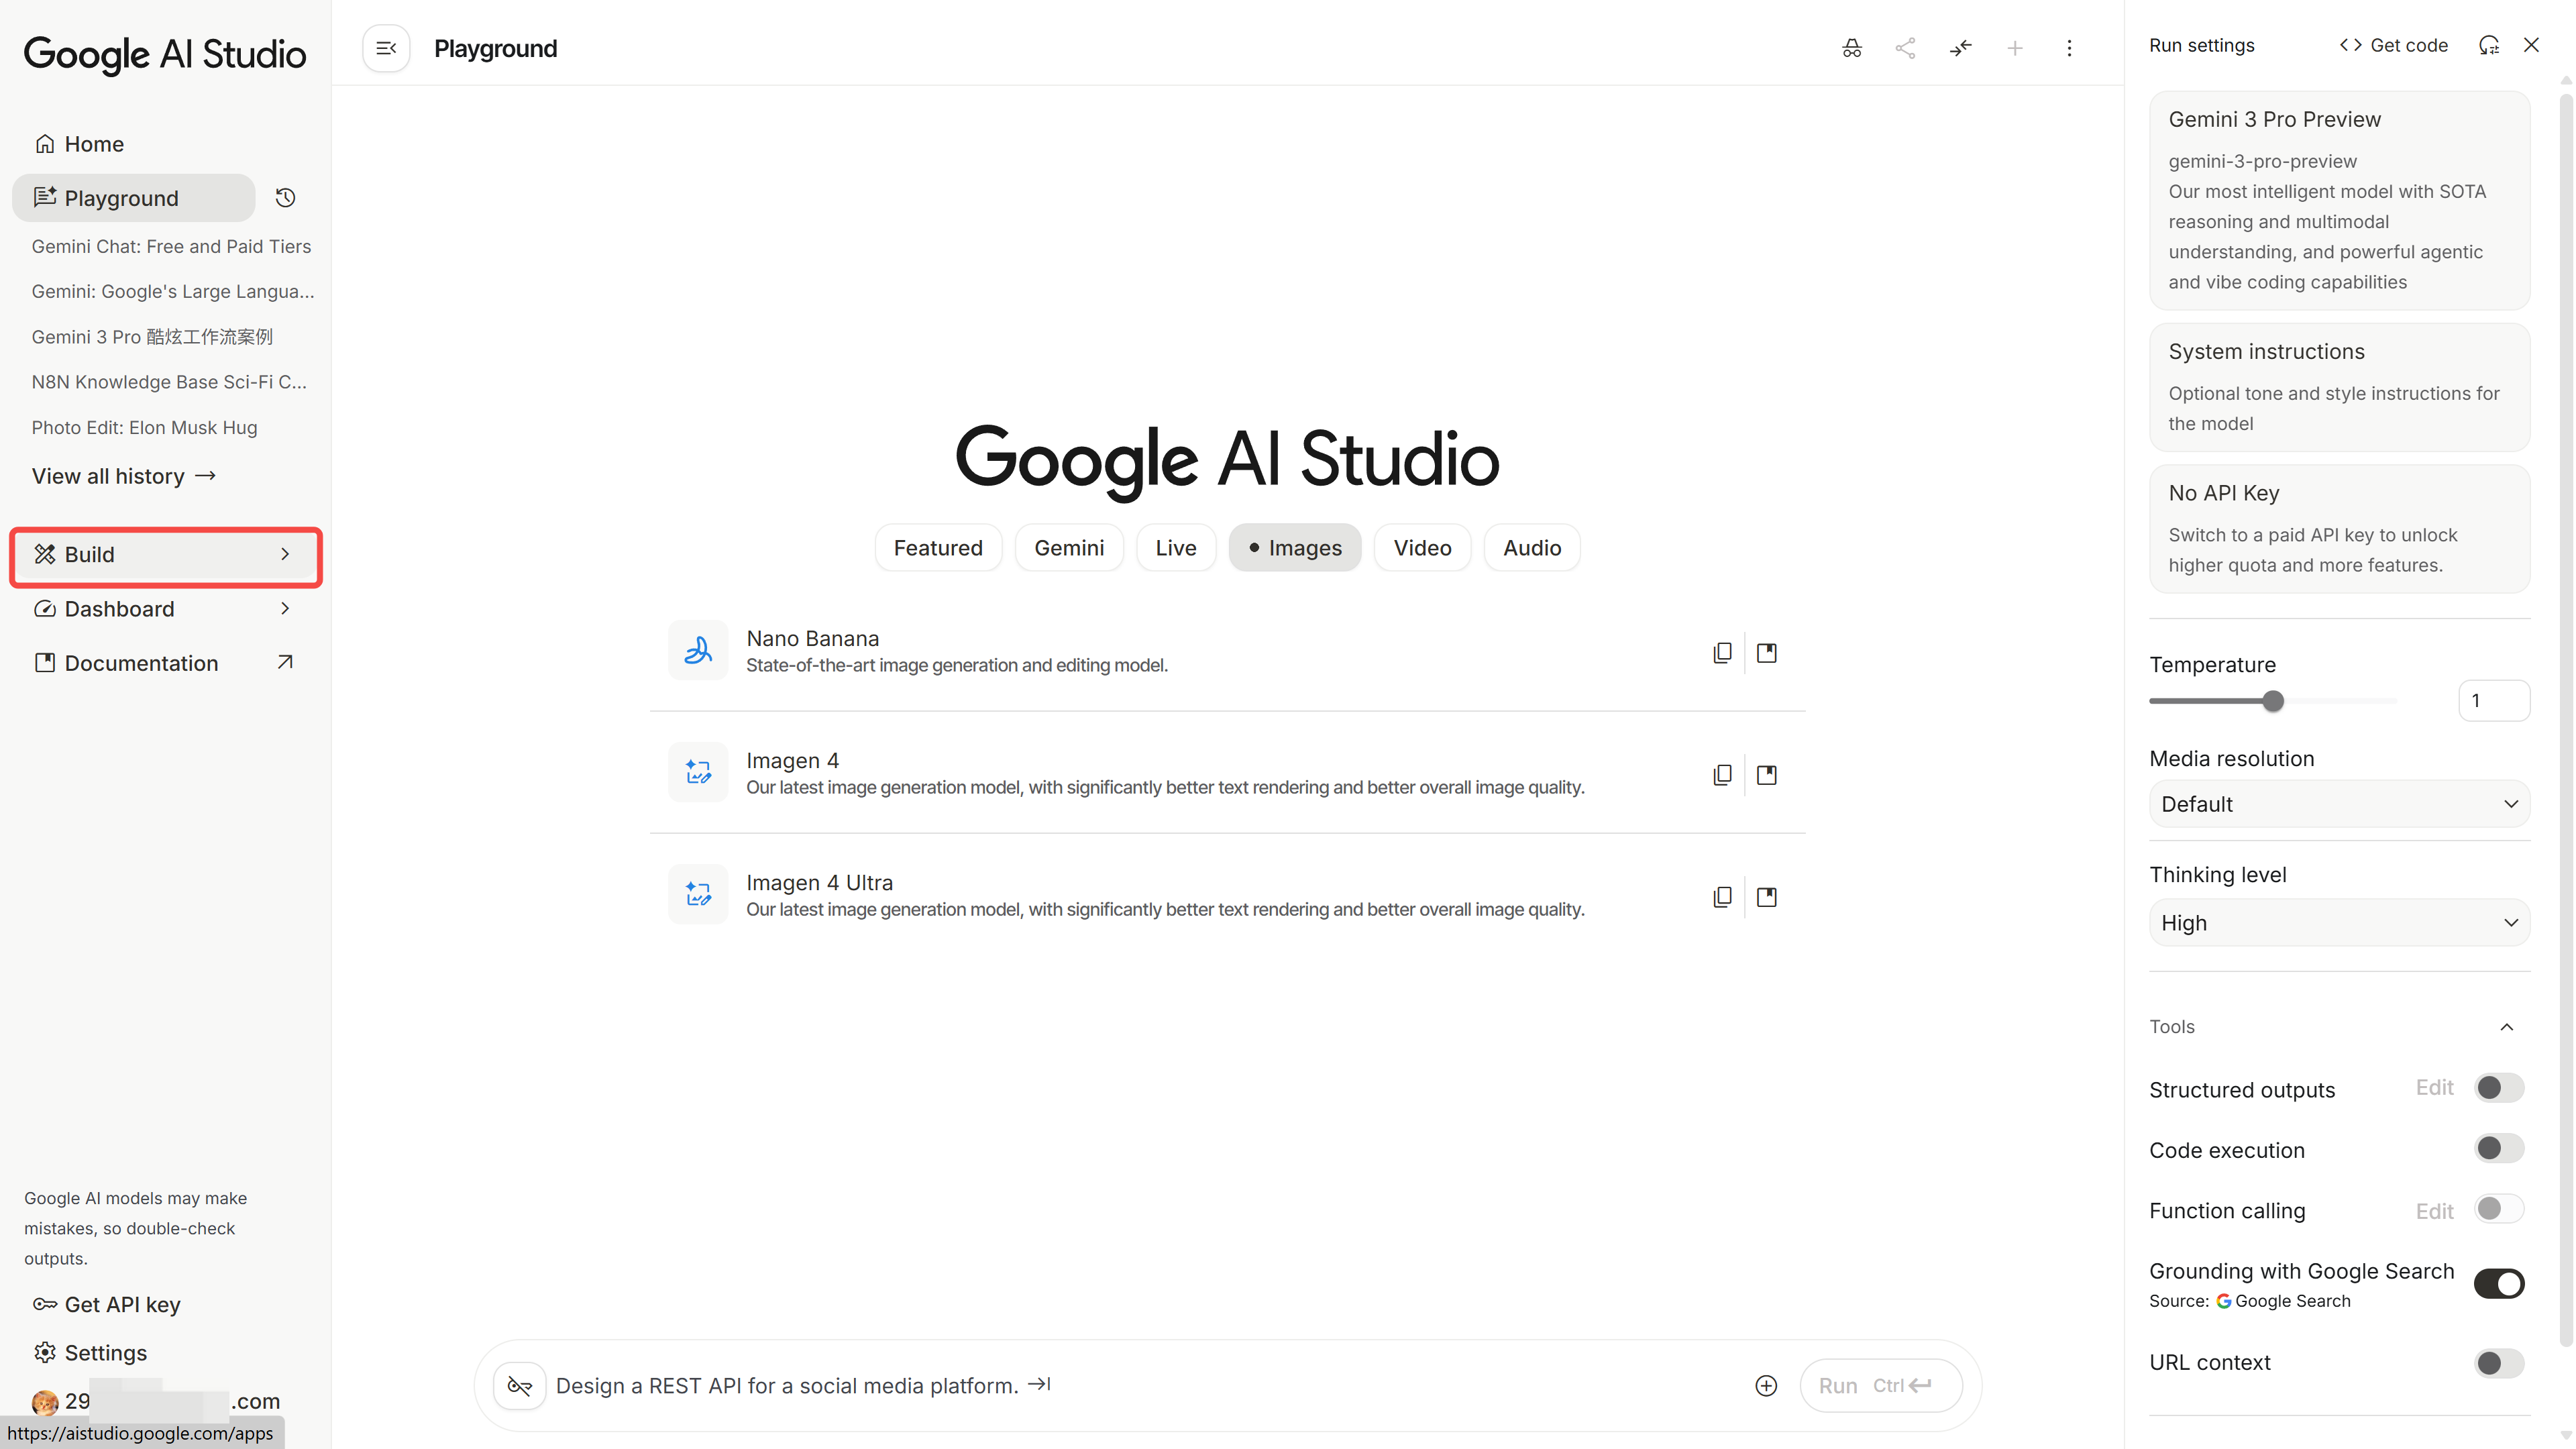Screen dimensions: 2576x1449
Task: Select the Featured tab
Action: pos(937,548)
